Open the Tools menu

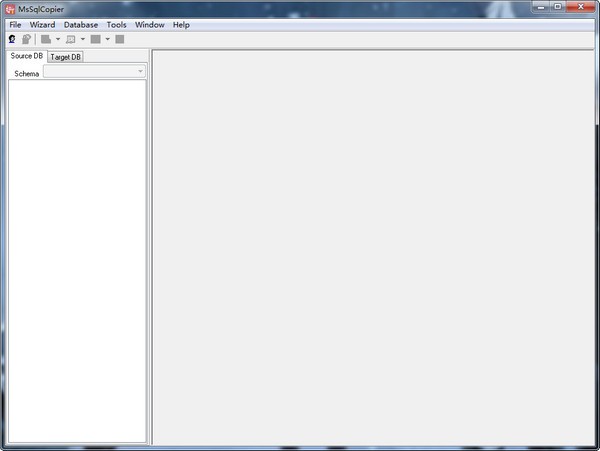[117, 24]
